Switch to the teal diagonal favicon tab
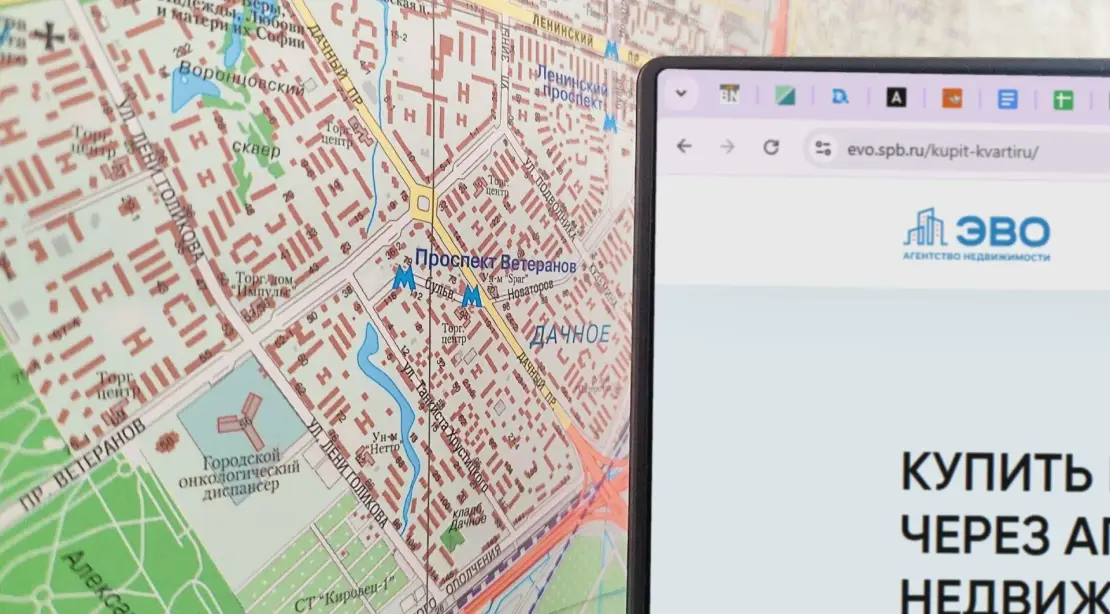Viewport: 1110px width, 614px height. click(784, 95)
